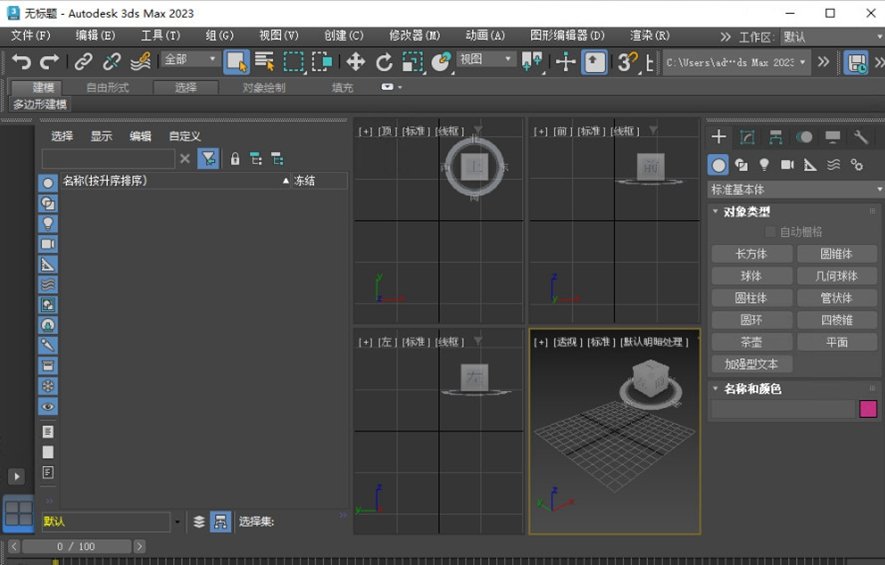Activate the Select and Link tool
Image resolution: width=885 pixels, height=565 pixels.
pyautogui.click(x=84, y=62)
